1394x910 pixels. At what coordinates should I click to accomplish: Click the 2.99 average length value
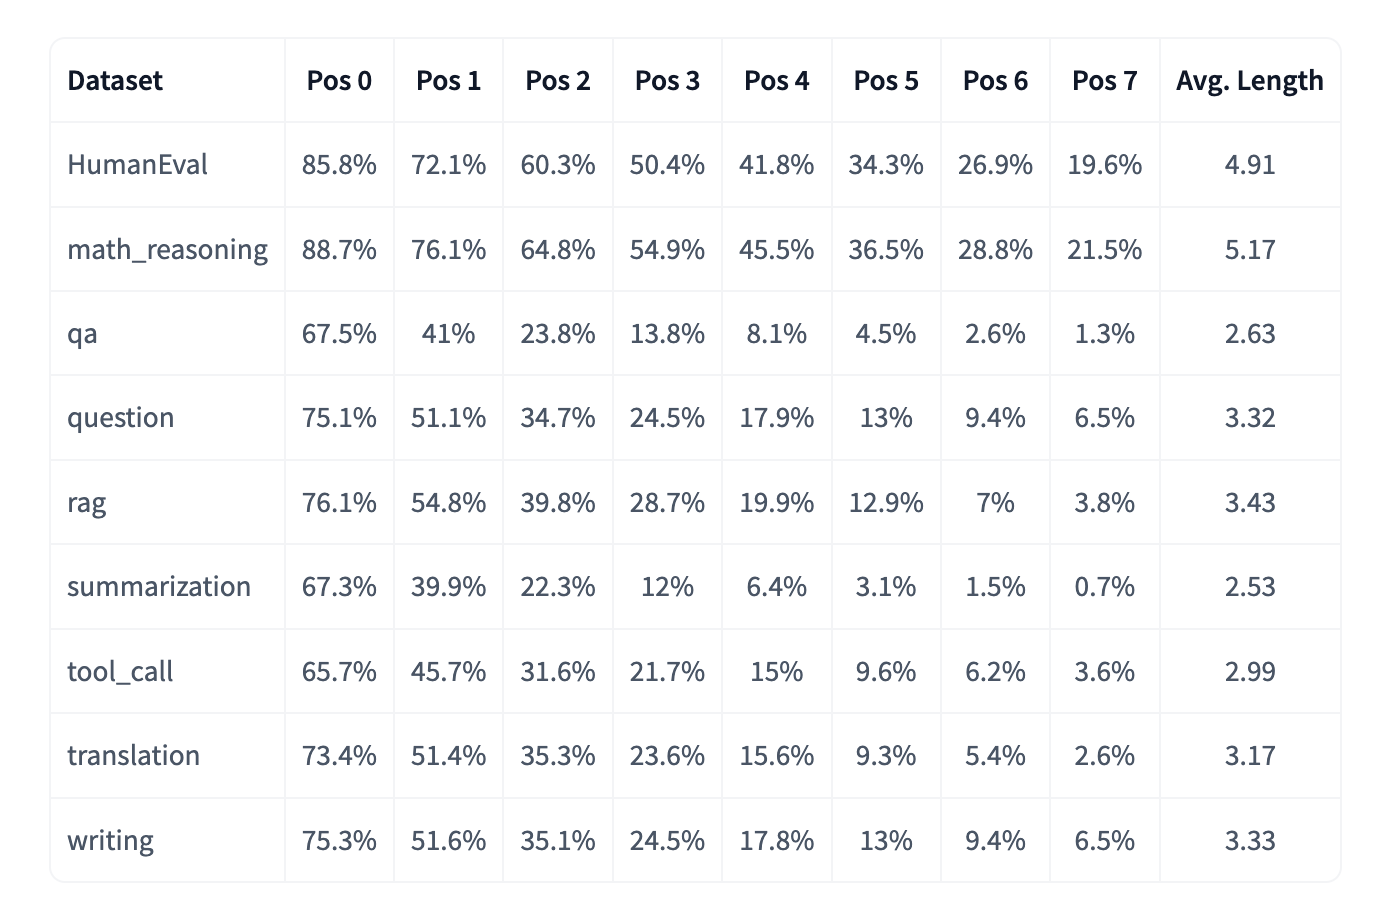coord(1249,672)
